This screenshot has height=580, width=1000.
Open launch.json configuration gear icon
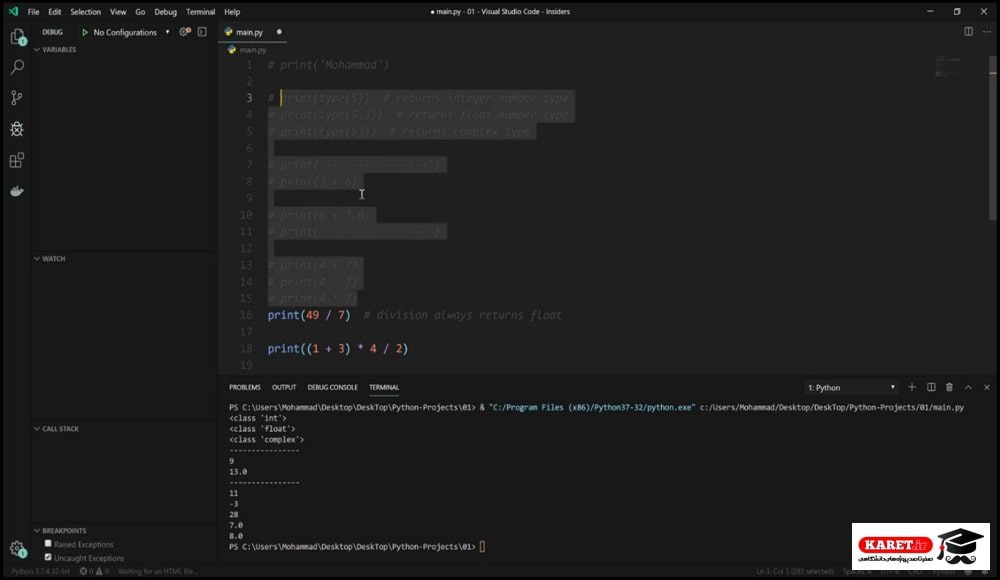[x=185, y=31]
